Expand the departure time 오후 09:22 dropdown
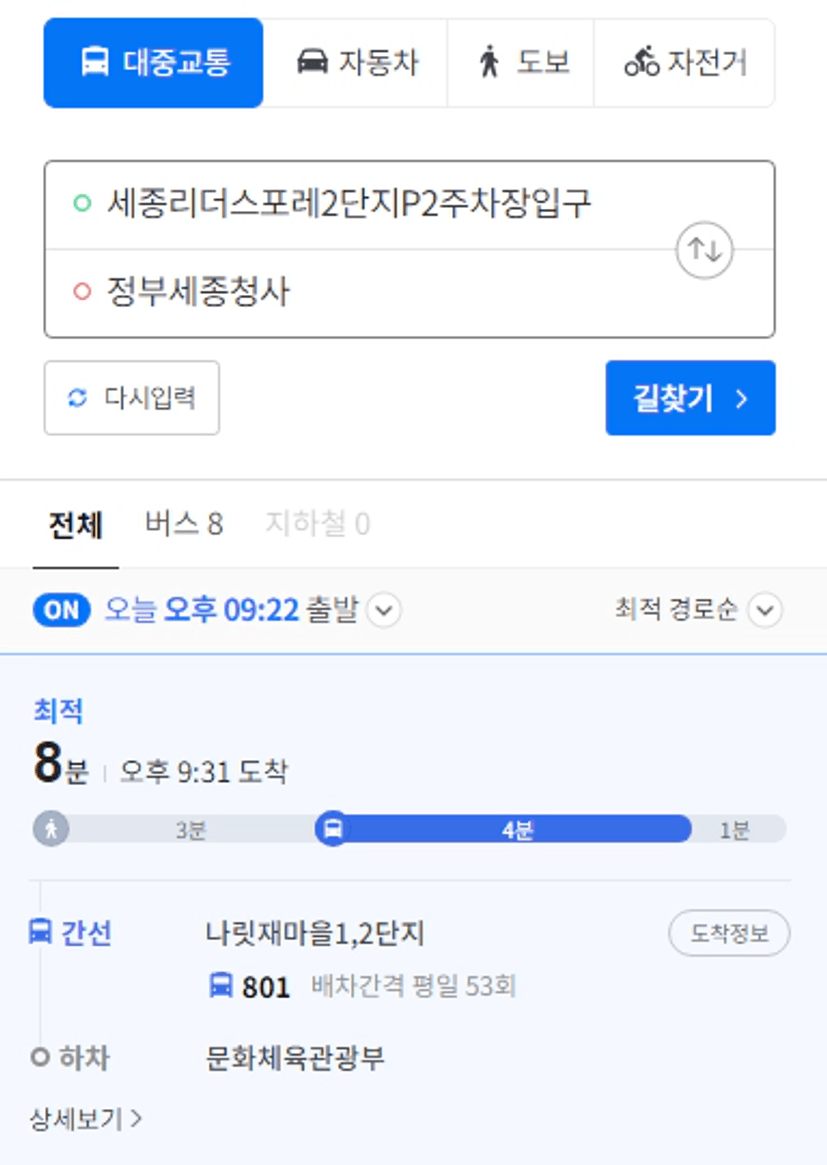Screen dimensions: 827x1165 384,611
